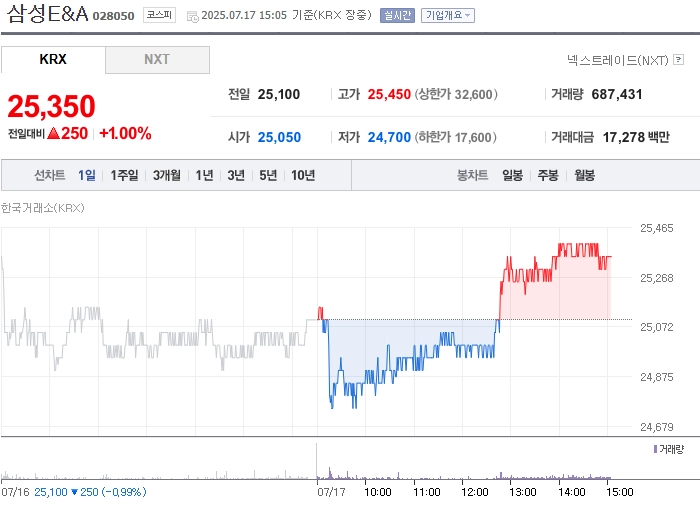
Task: Show the 주봉 candlestick chart
Action: point(548,175)
